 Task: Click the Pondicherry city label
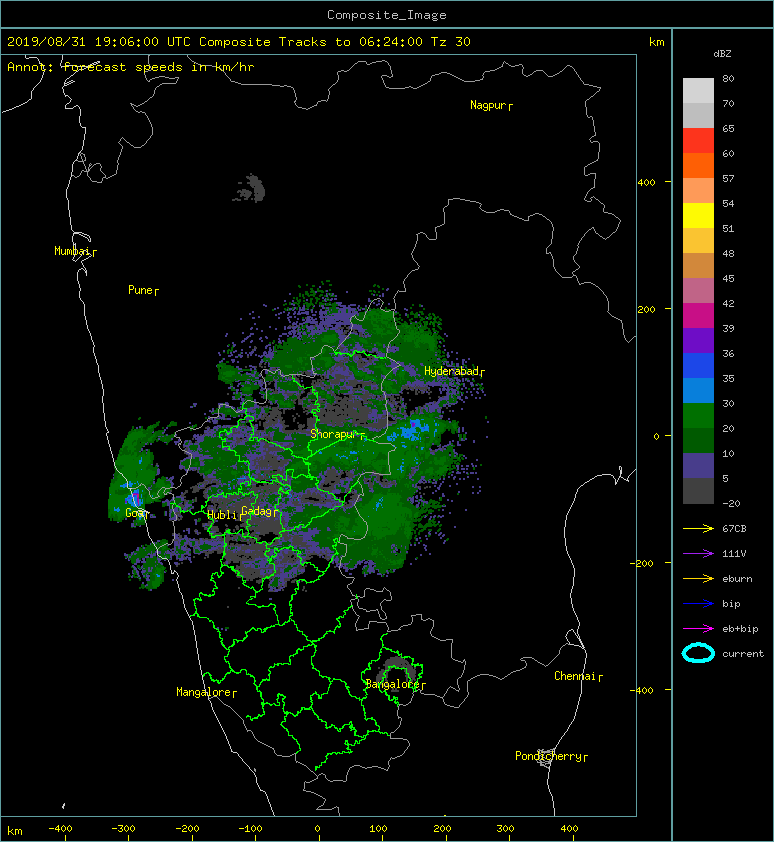tap(548, 756)
